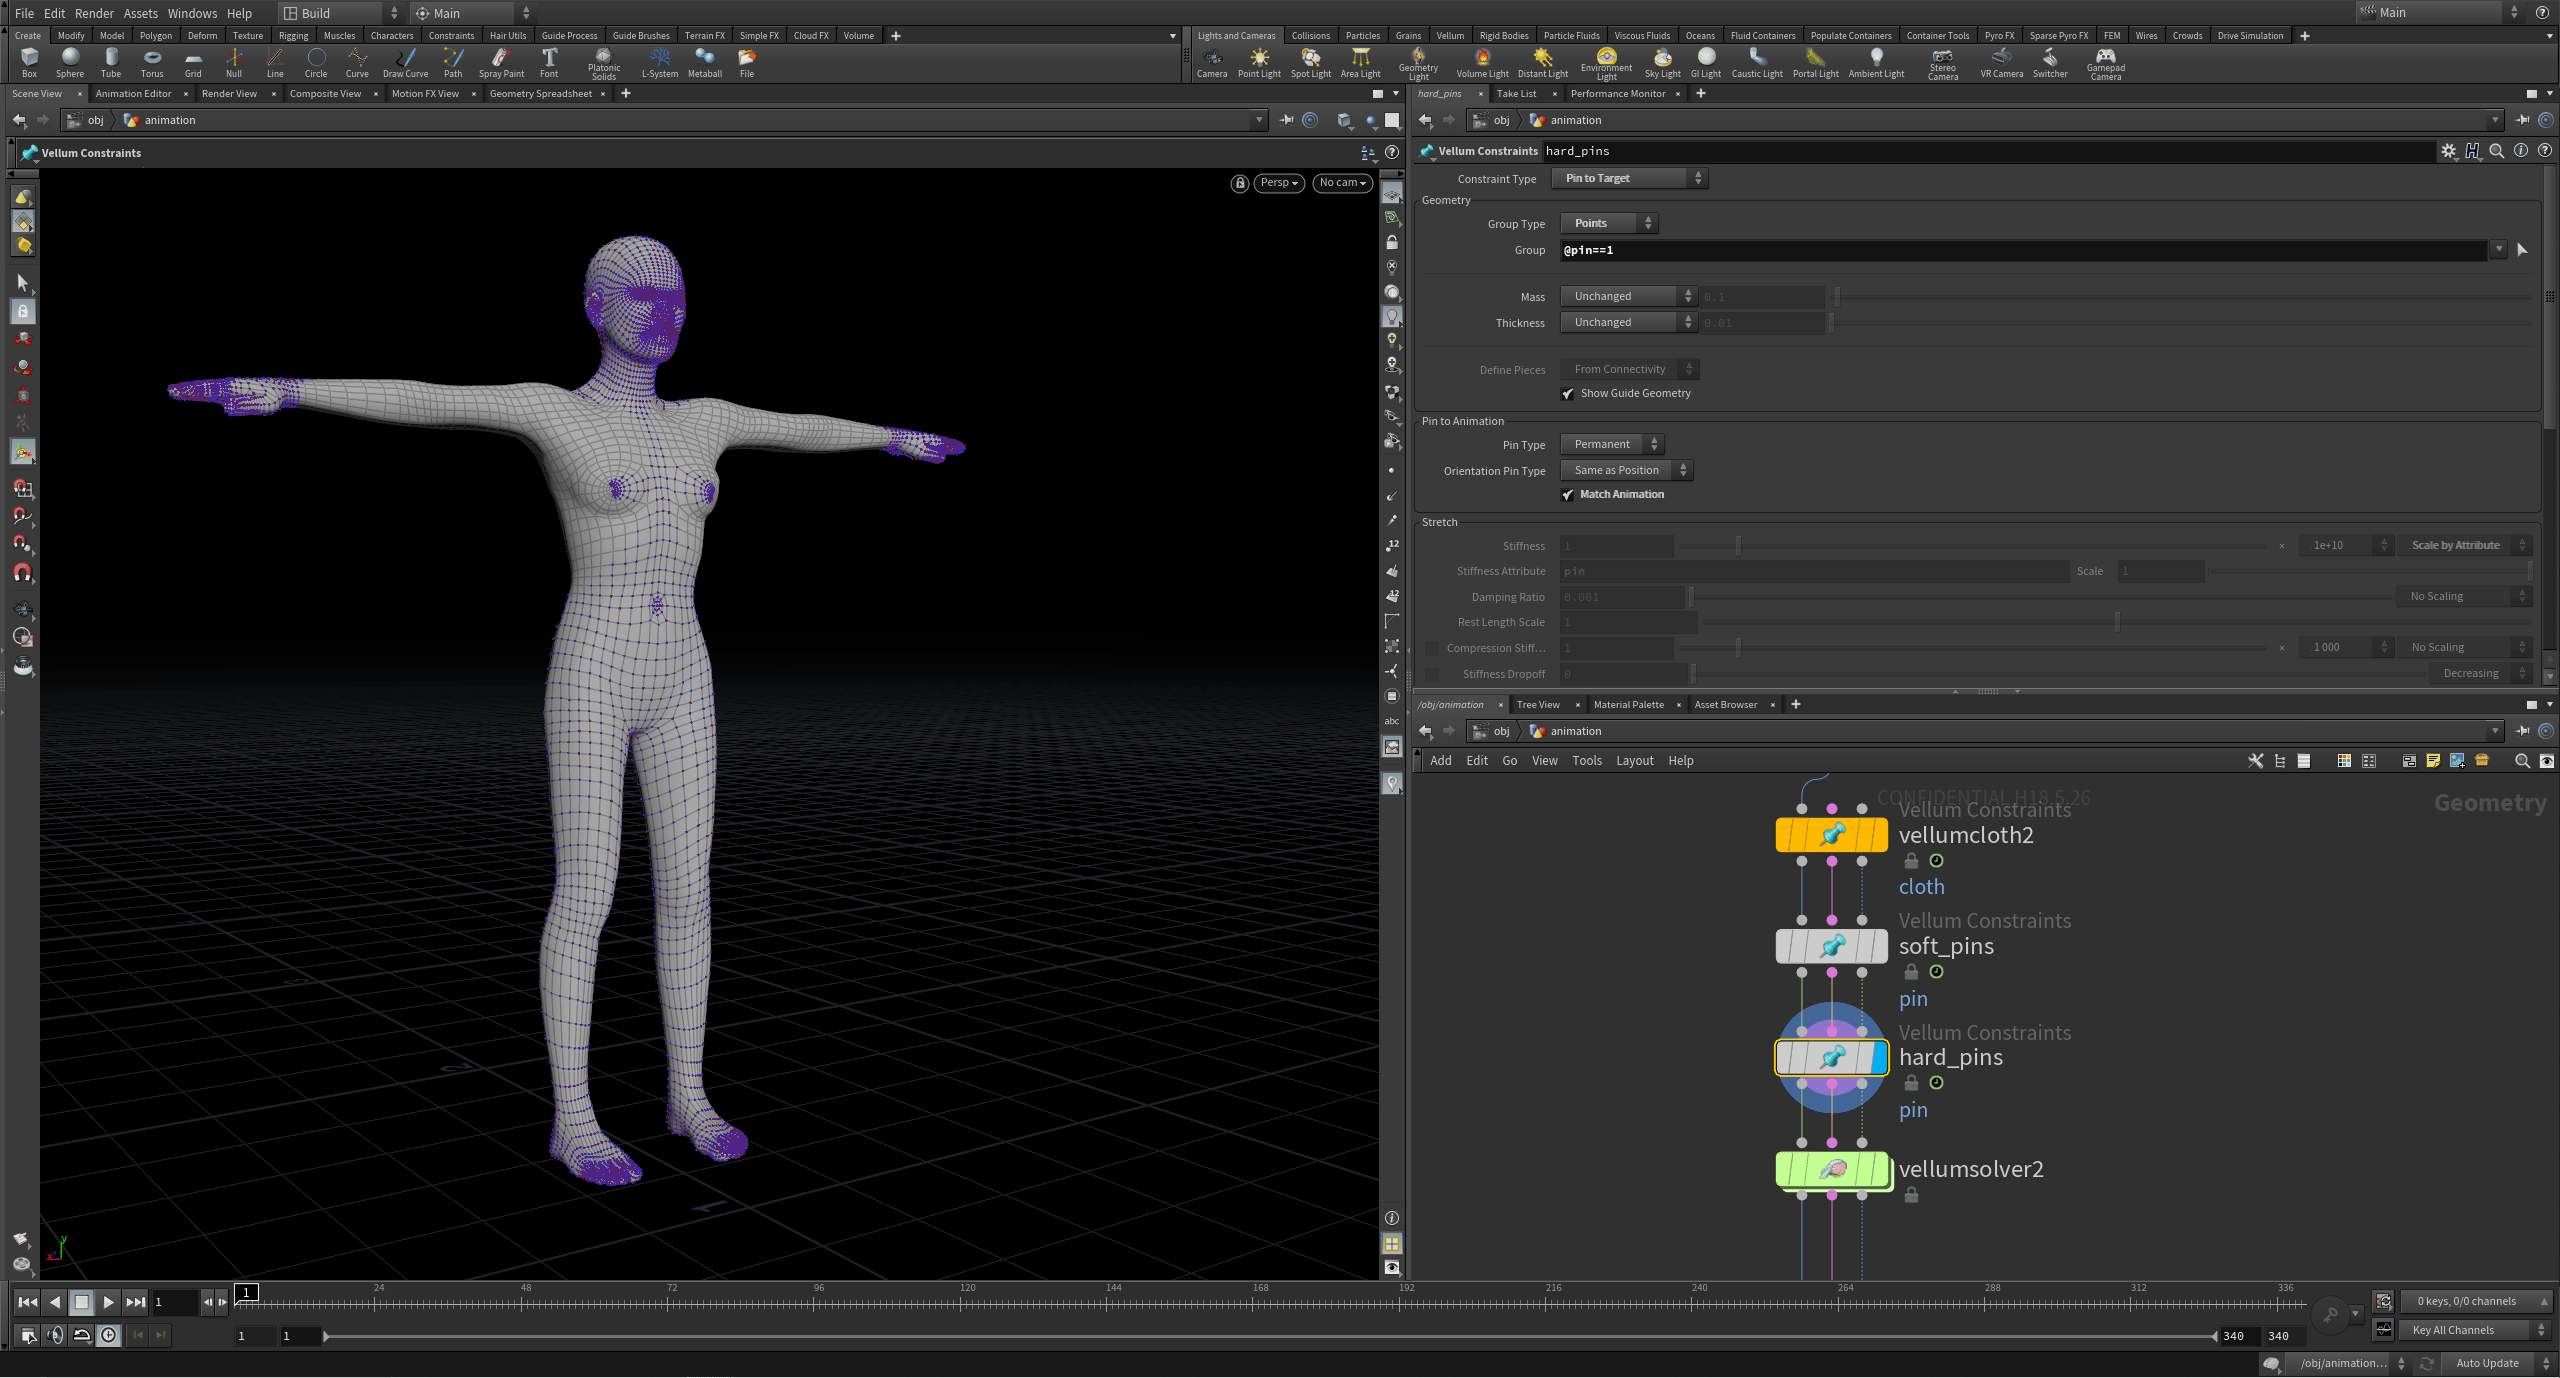Viewport: 2560px width, 1378px height.
Task: Open the Constraint Type dropdown
Action: point(1628,178)
